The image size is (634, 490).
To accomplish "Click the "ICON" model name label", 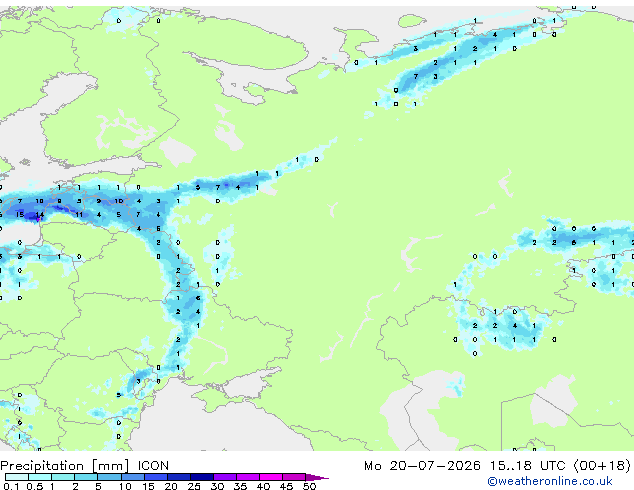I will [153, 466].
